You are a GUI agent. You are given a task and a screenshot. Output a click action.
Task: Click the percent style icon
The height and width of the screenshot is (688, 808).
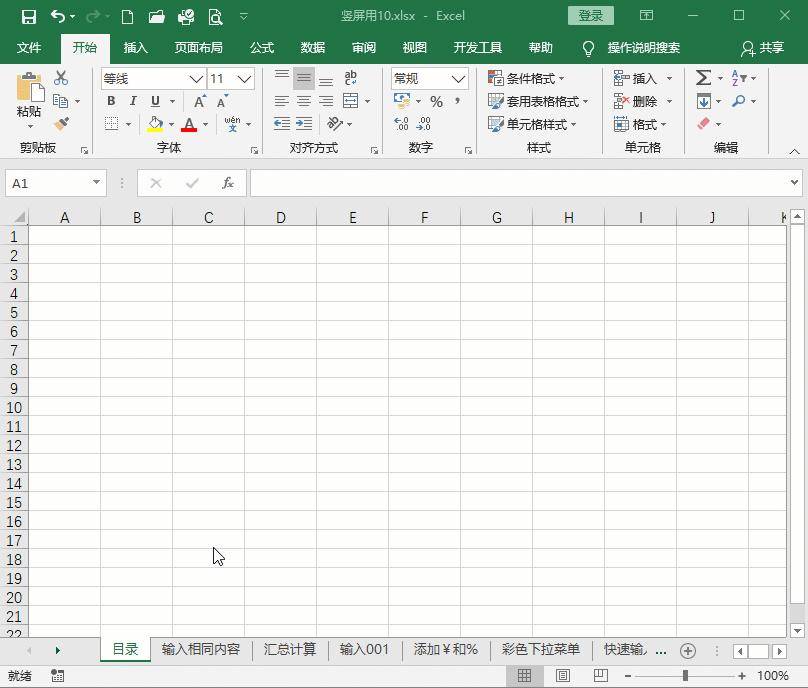(436, 102)
